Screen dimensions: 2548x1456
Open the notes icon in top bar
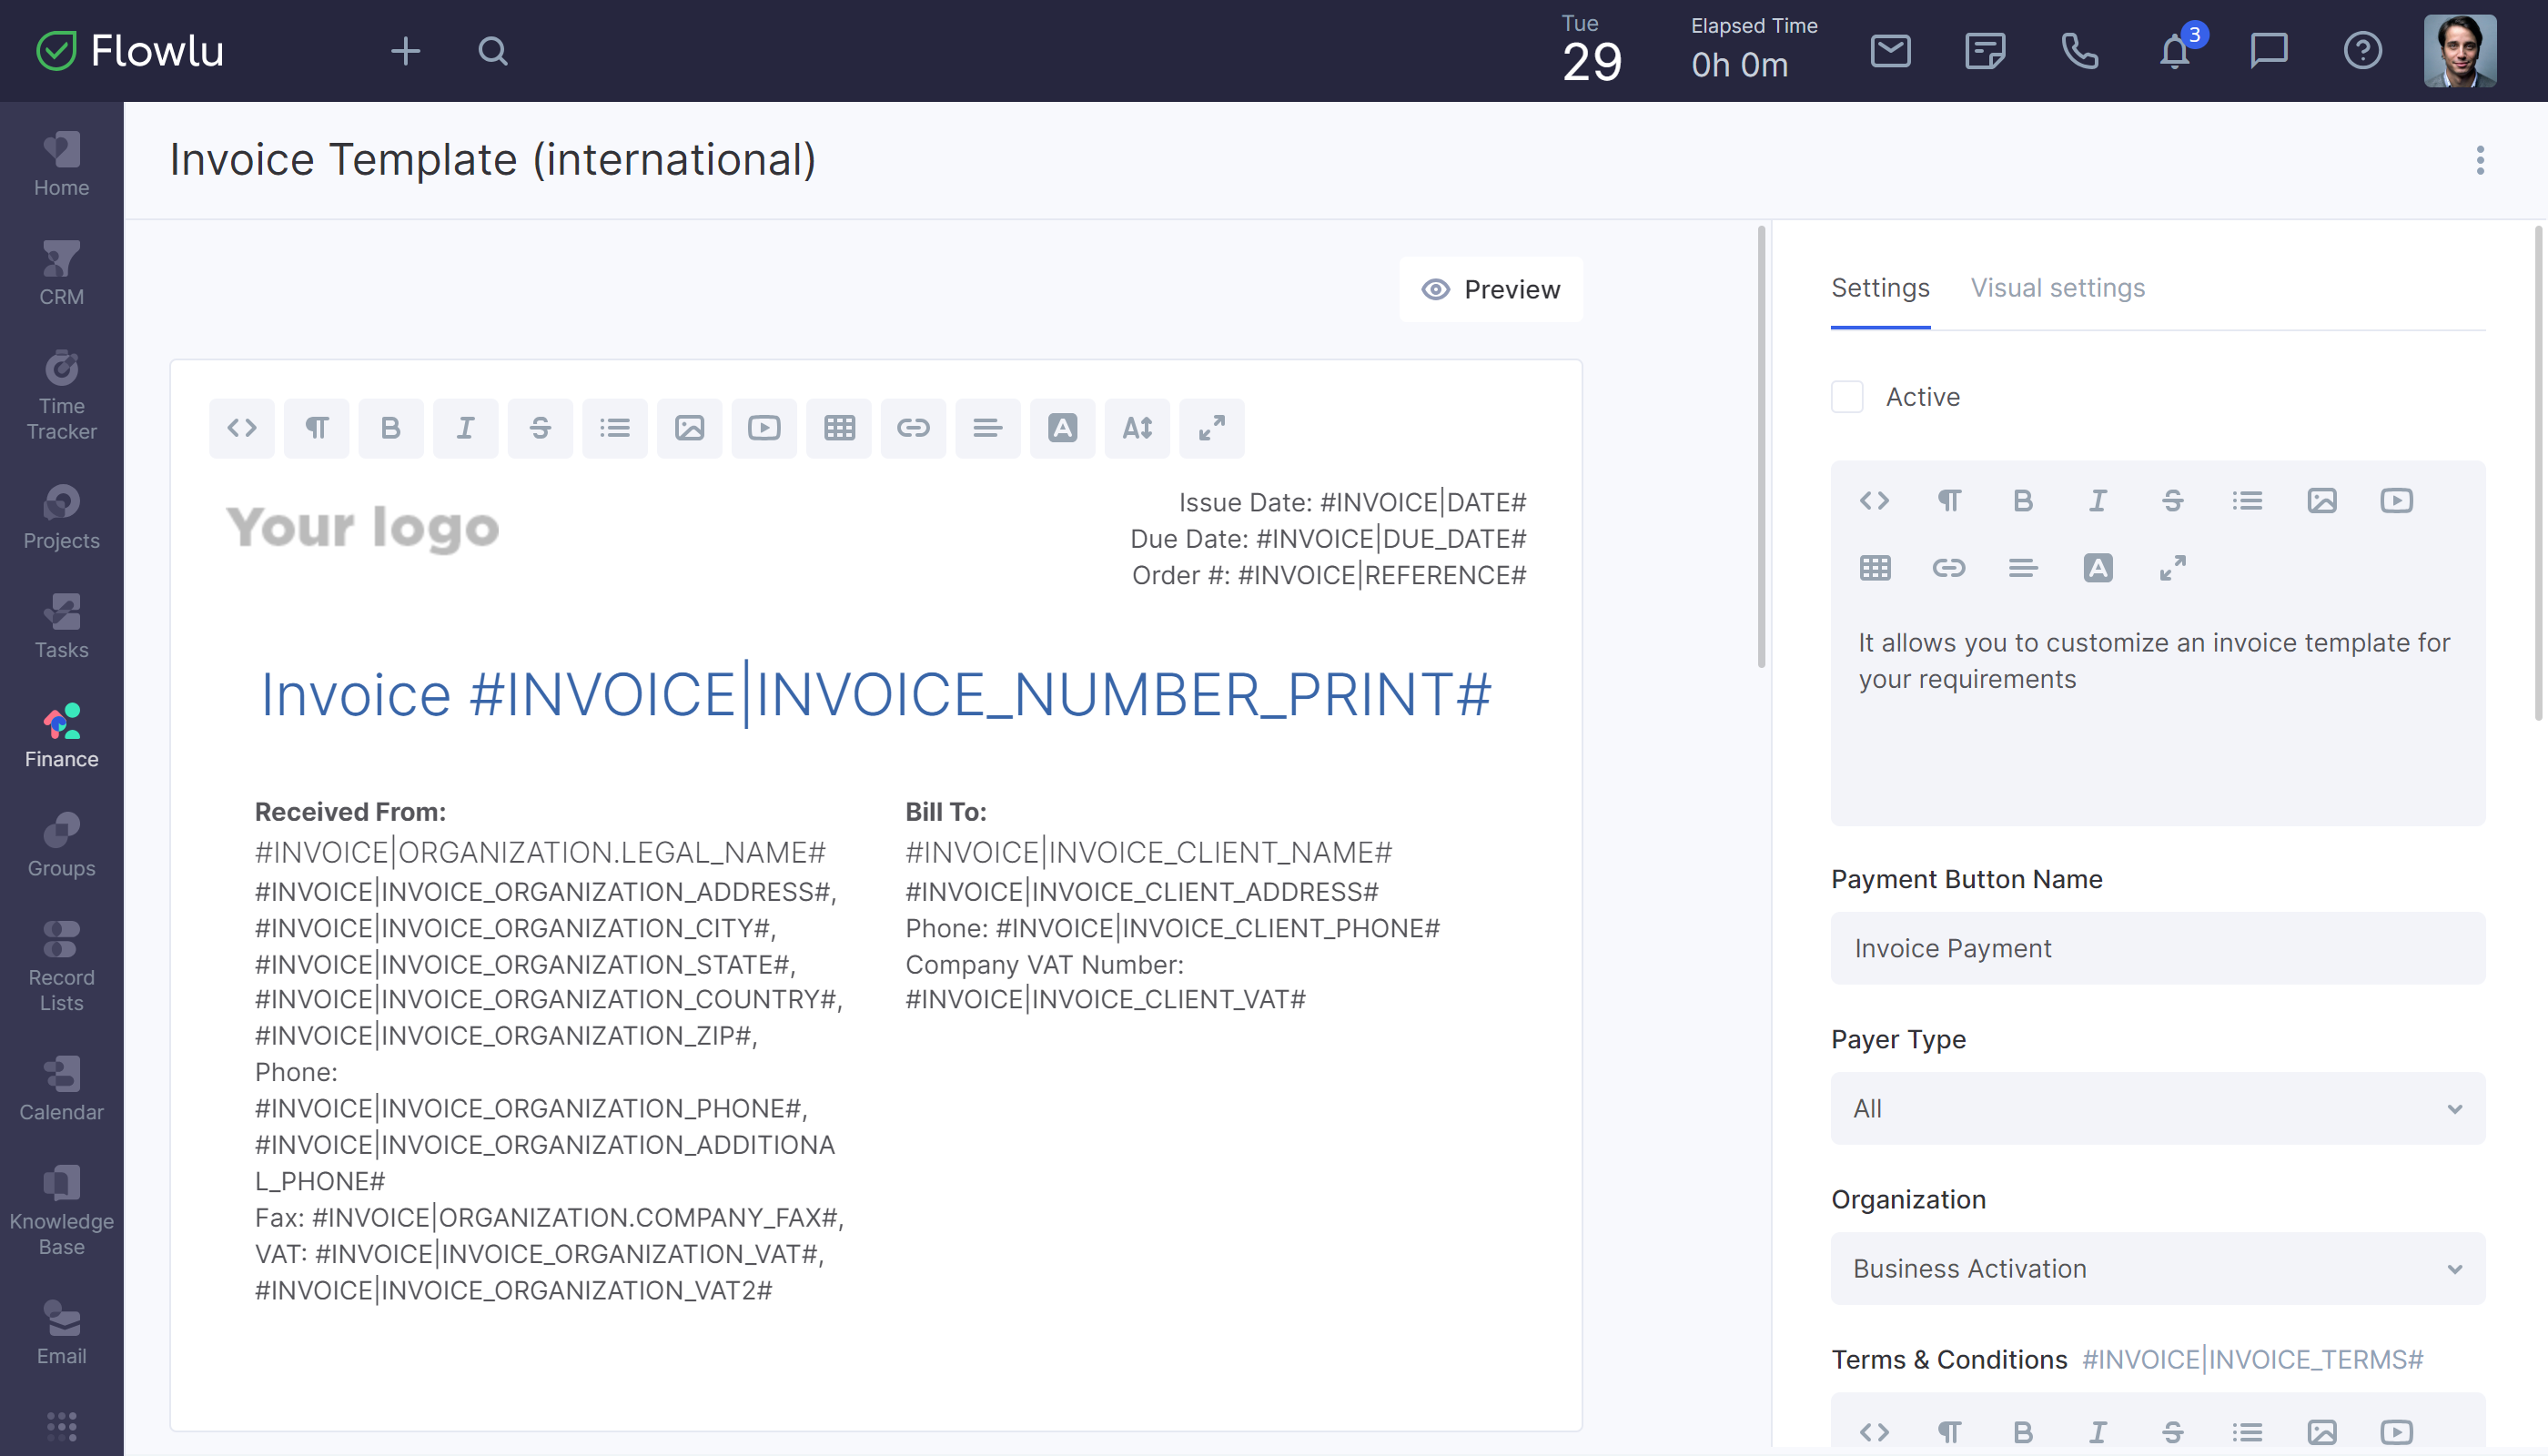1984,51
